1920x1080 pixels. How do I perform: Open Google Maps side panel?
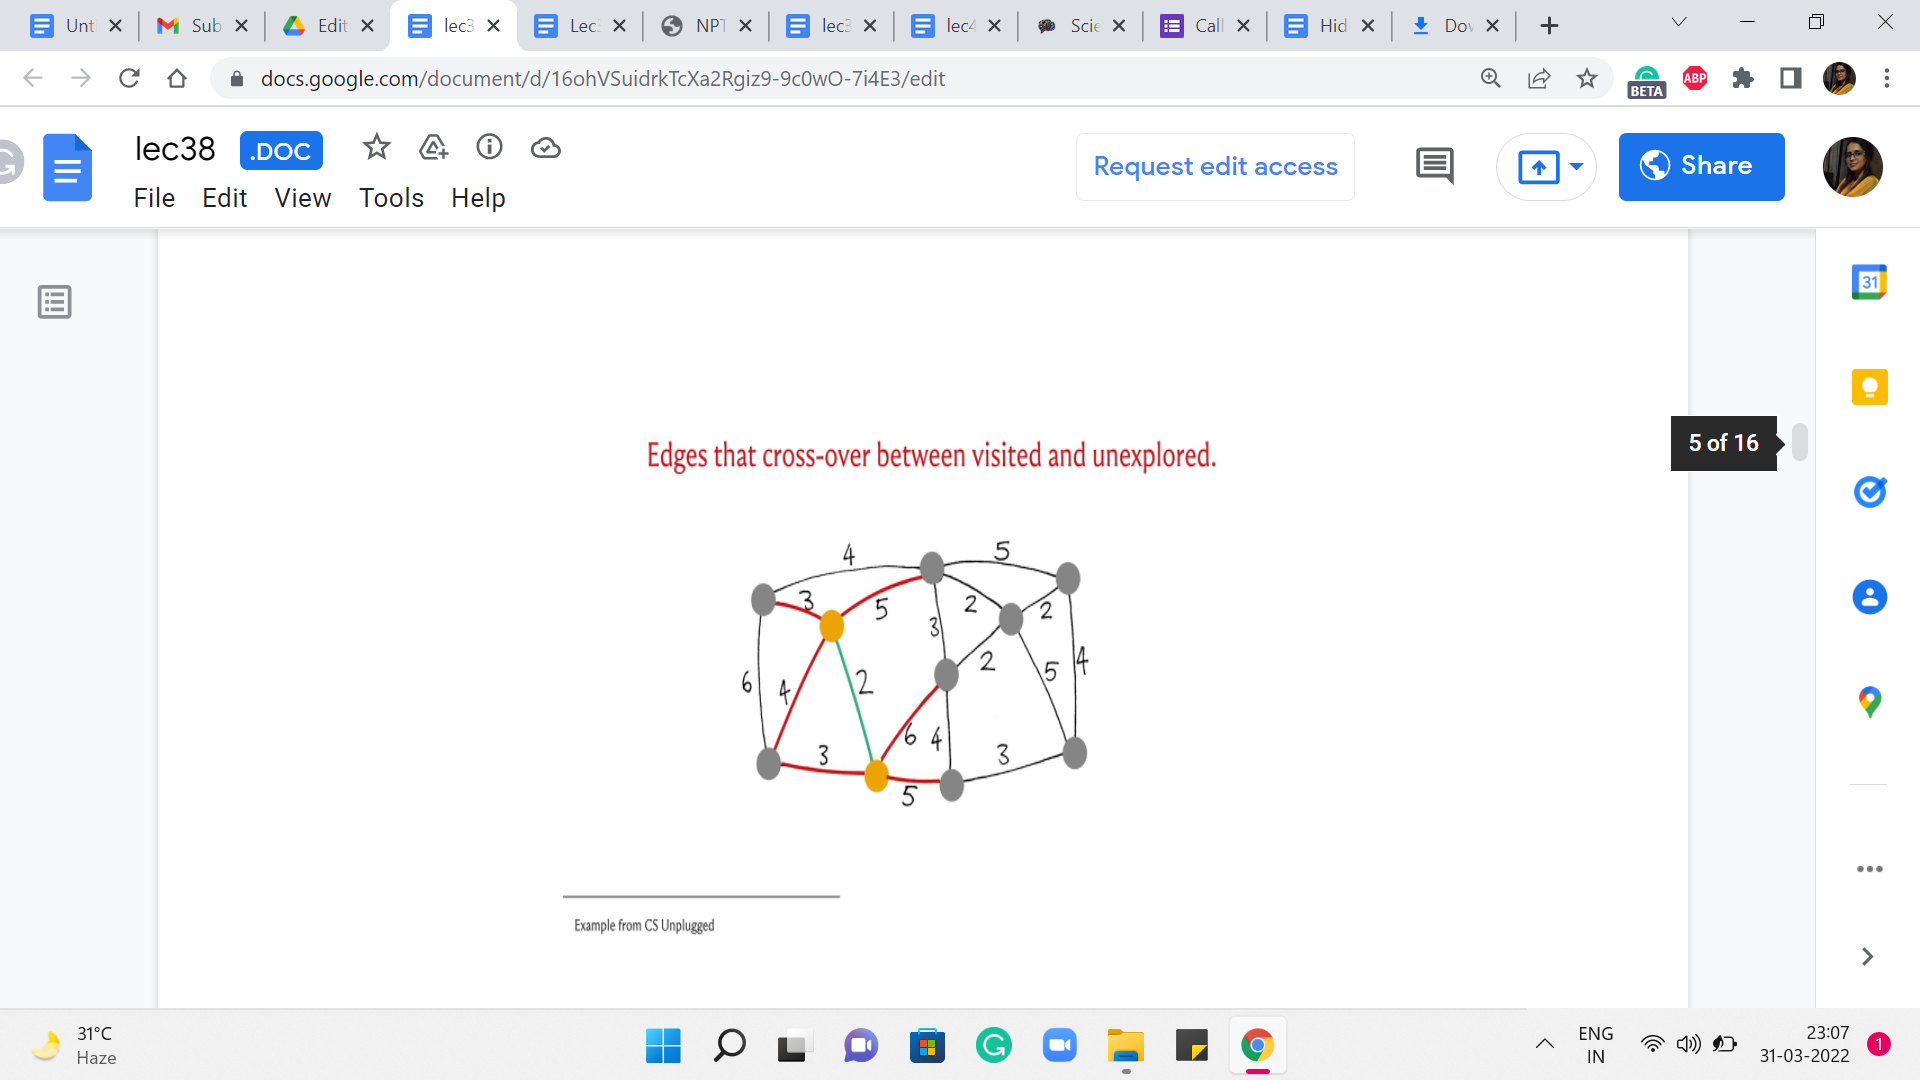1869,702
